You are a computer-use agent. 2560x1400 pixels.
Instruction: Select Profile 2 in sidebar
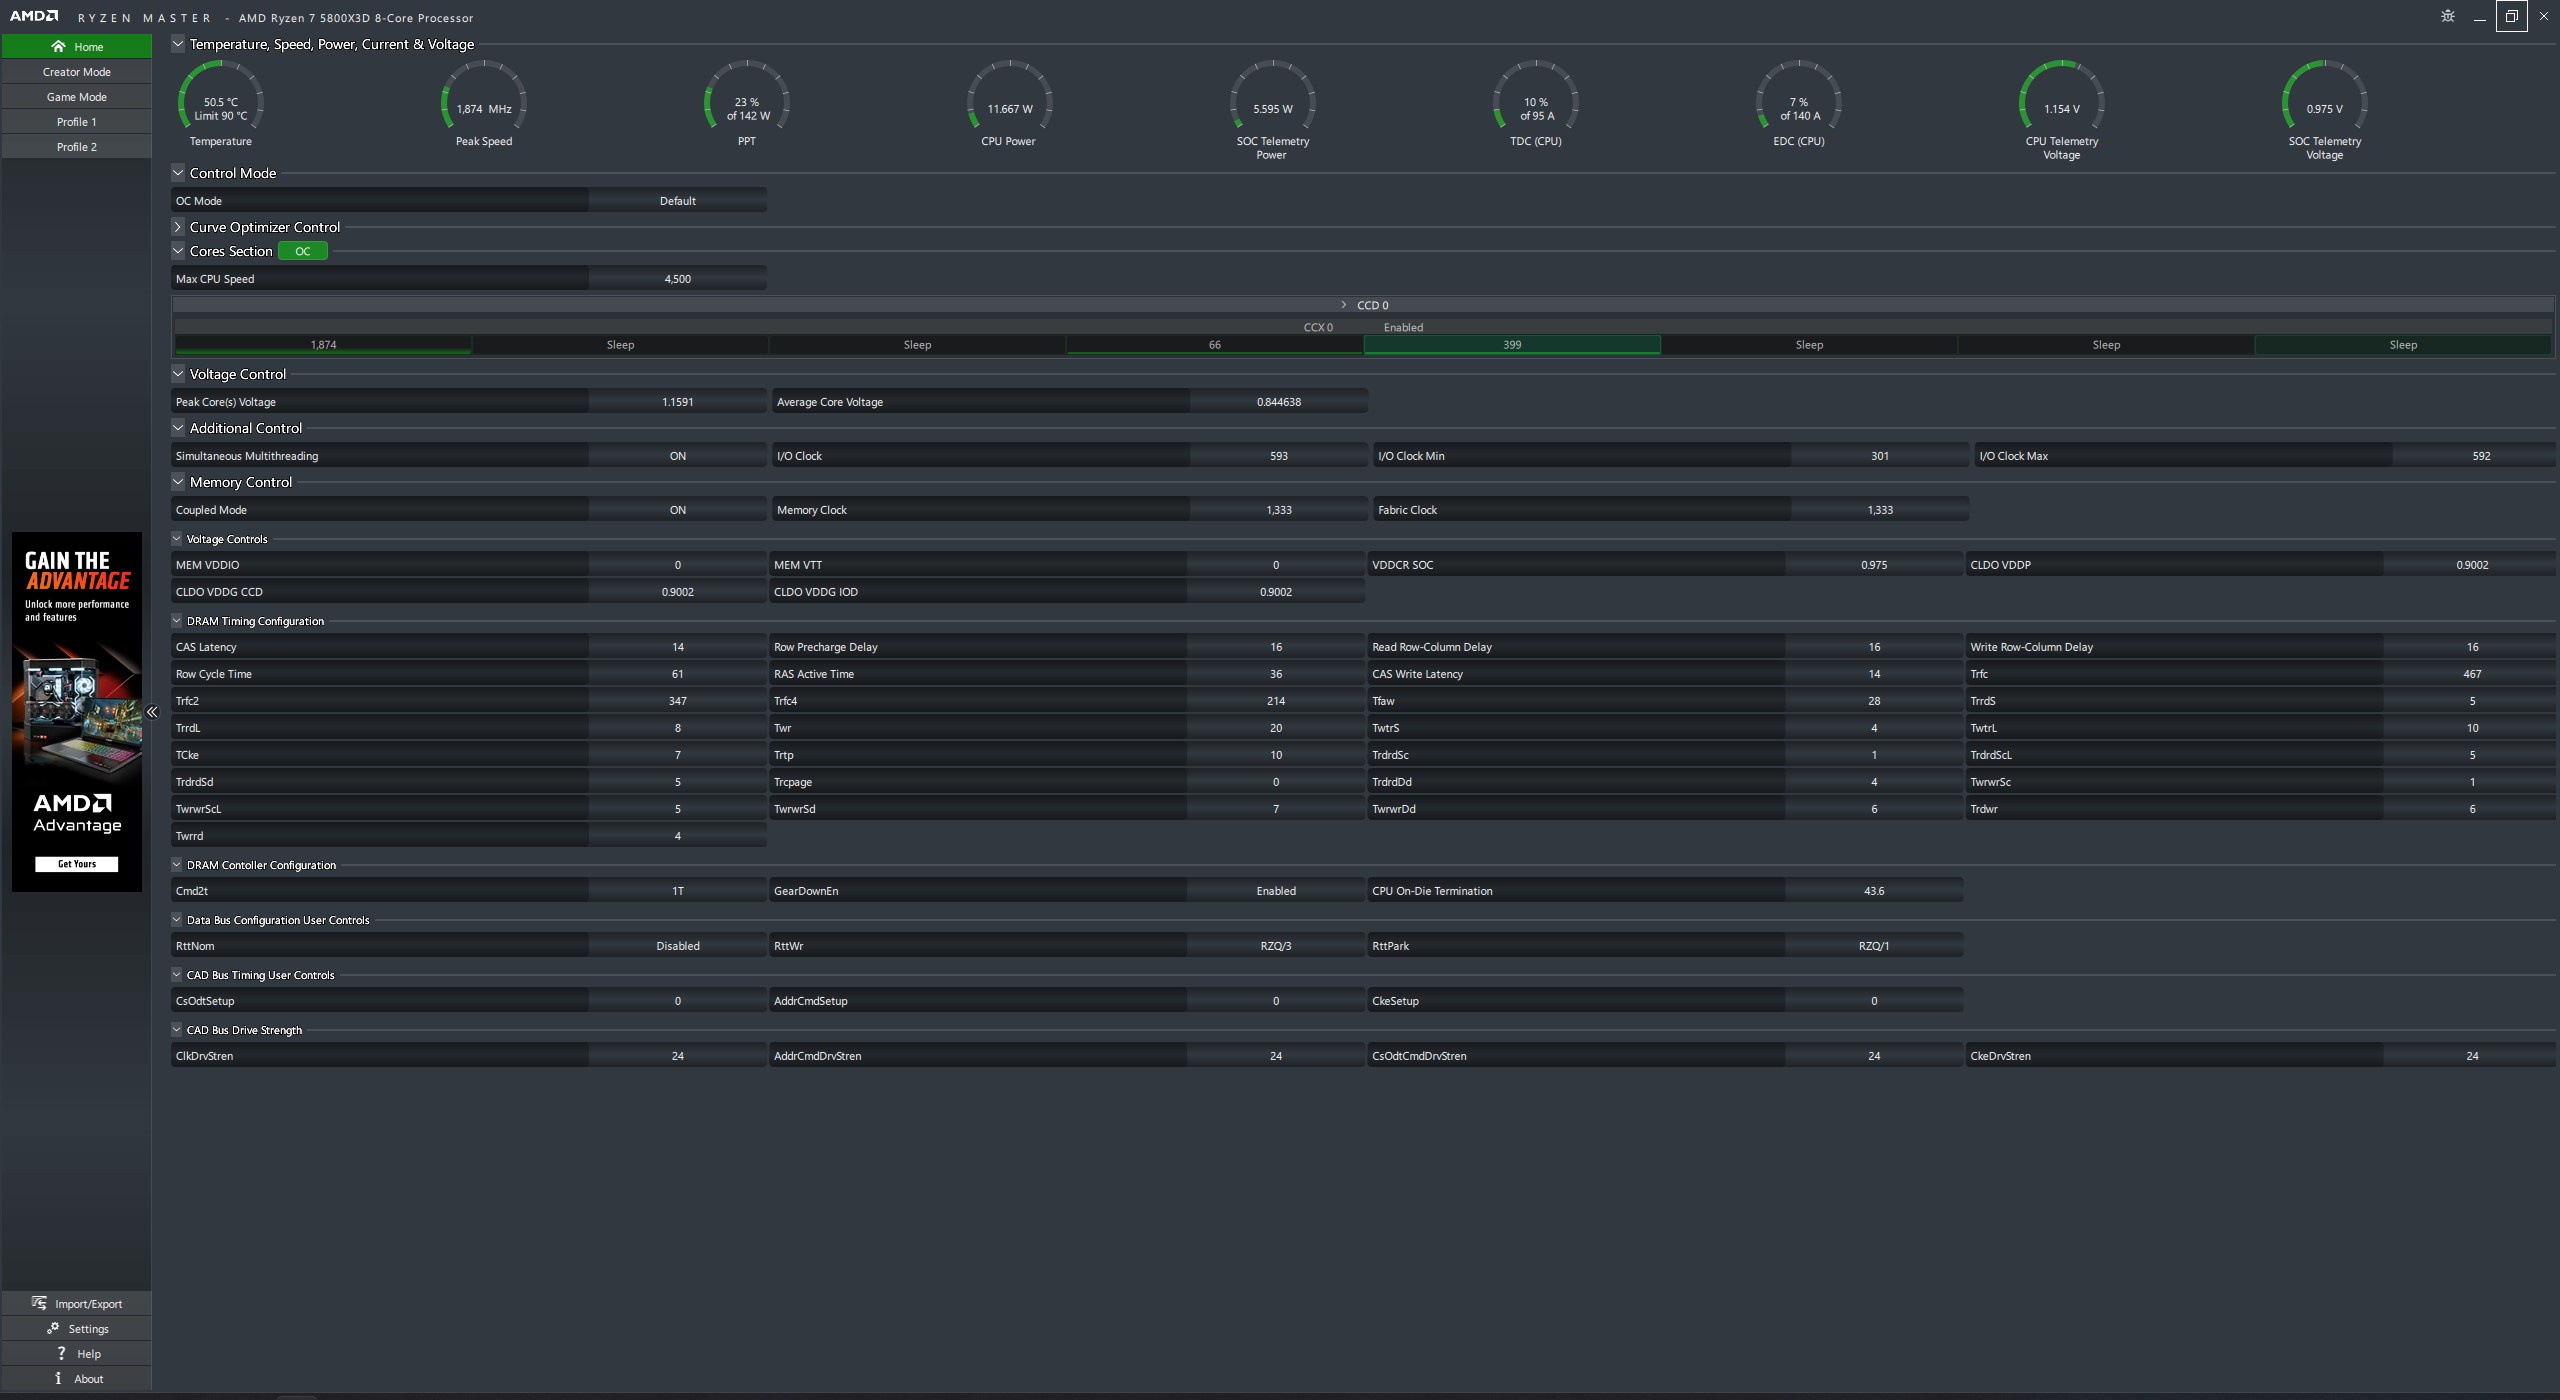pyautogui.click(x=76, y=147)
